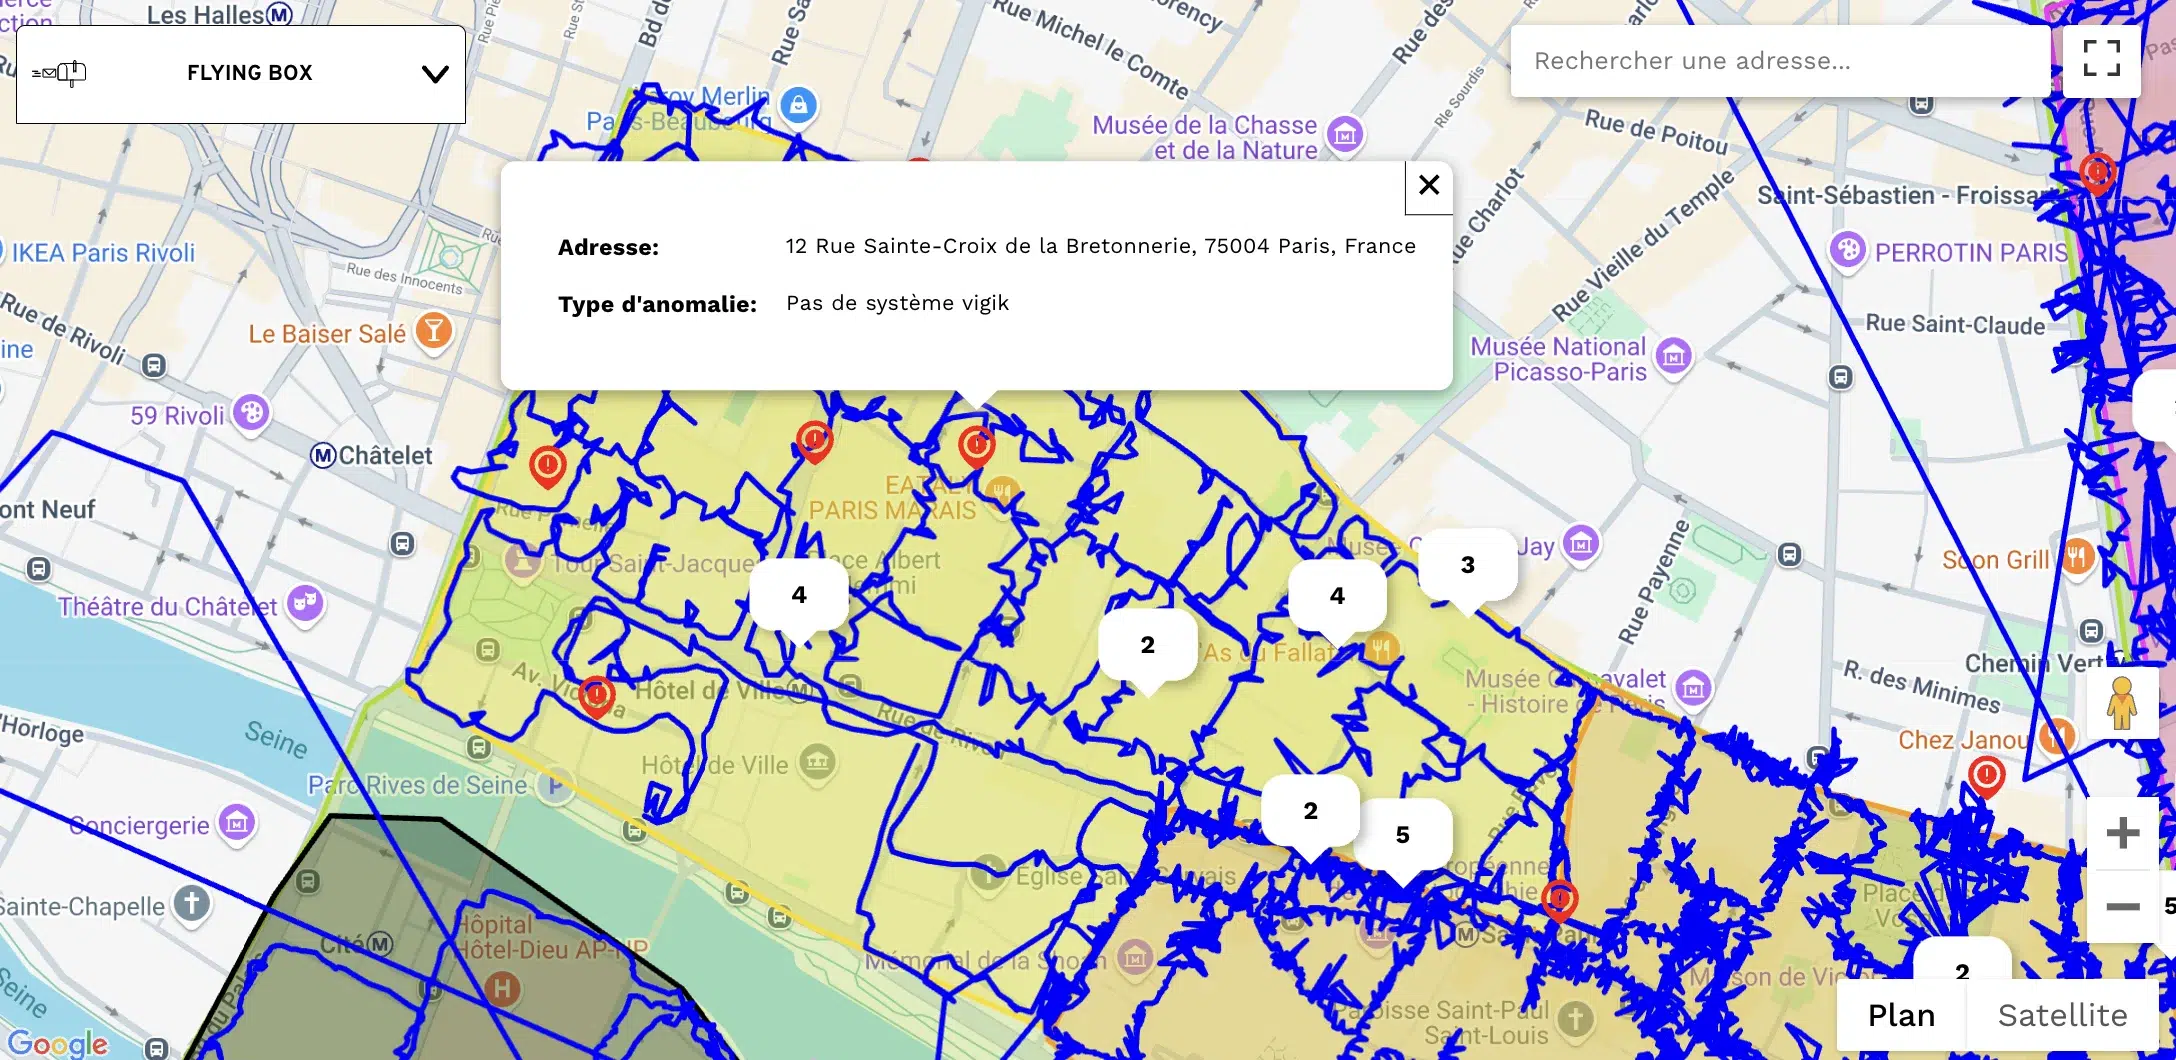This screenshot has height=1060, width=2176.
Task: Zoom in using the plus button
Action: (x=2122, y=831)
